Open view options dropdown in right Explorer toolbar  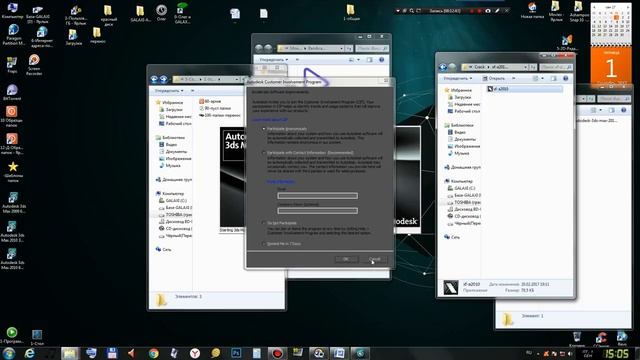(542, 78)
